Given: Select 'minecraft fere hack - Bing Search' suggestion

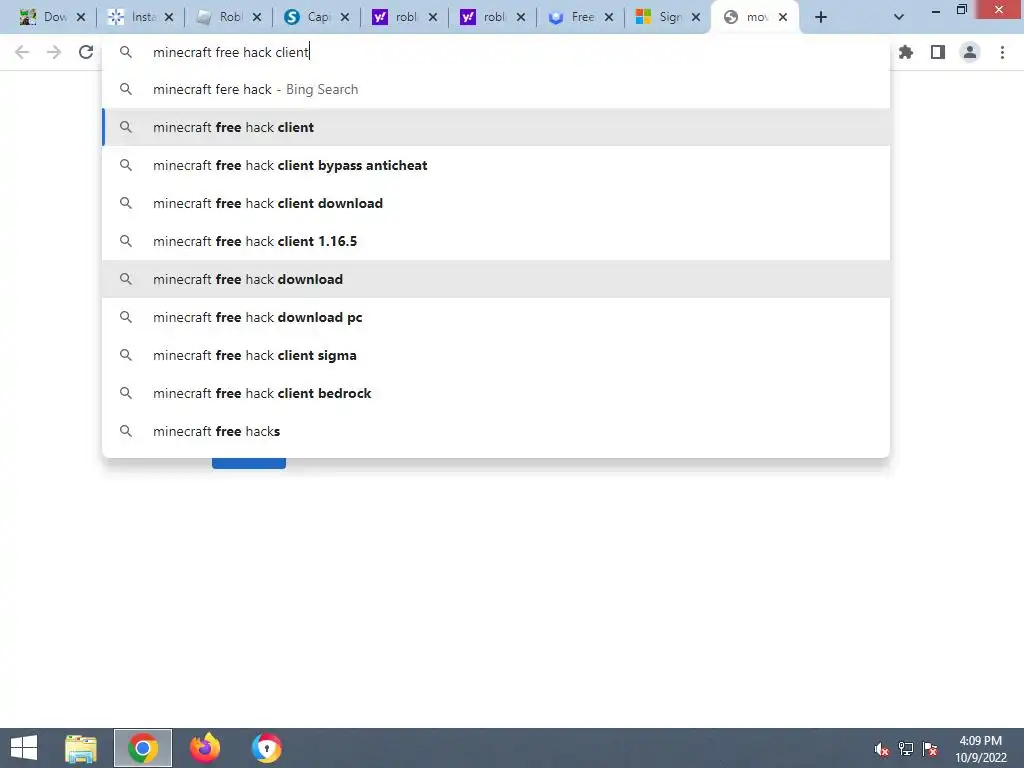Looking at the screenshot, I should pos(496,89).
